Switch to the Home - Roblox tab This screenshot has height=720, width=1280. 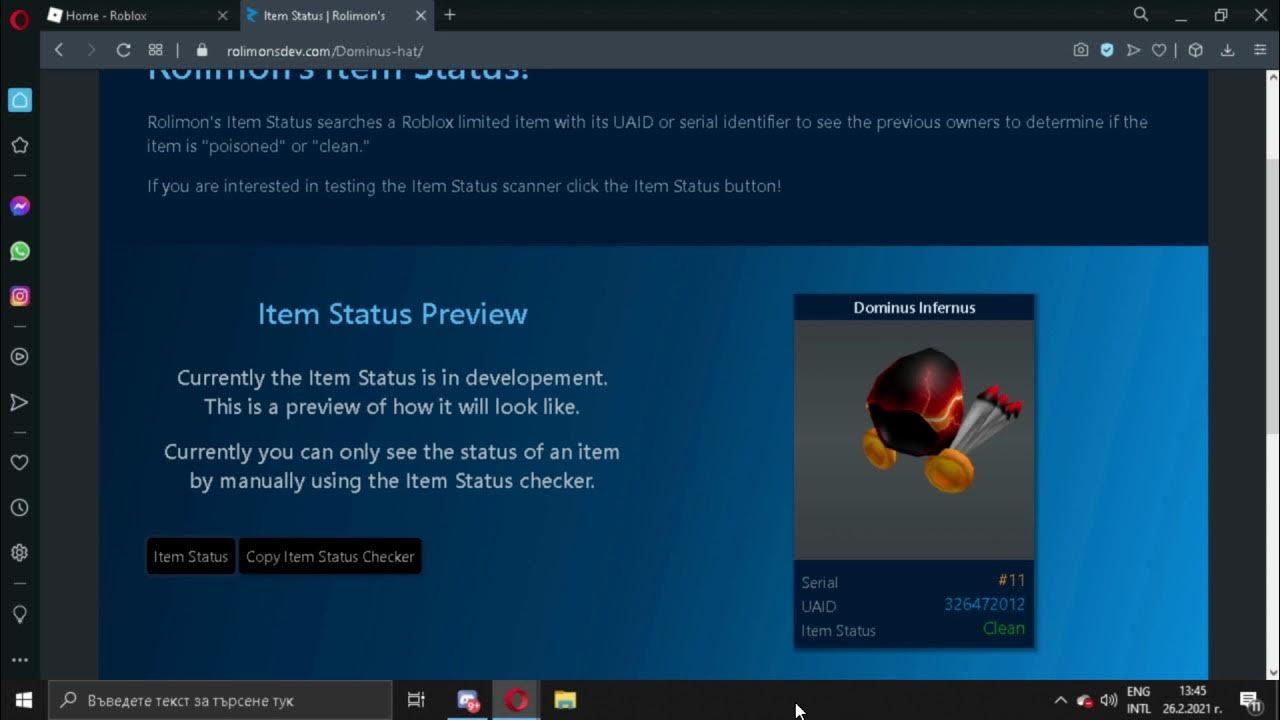[x=136, y=15]
